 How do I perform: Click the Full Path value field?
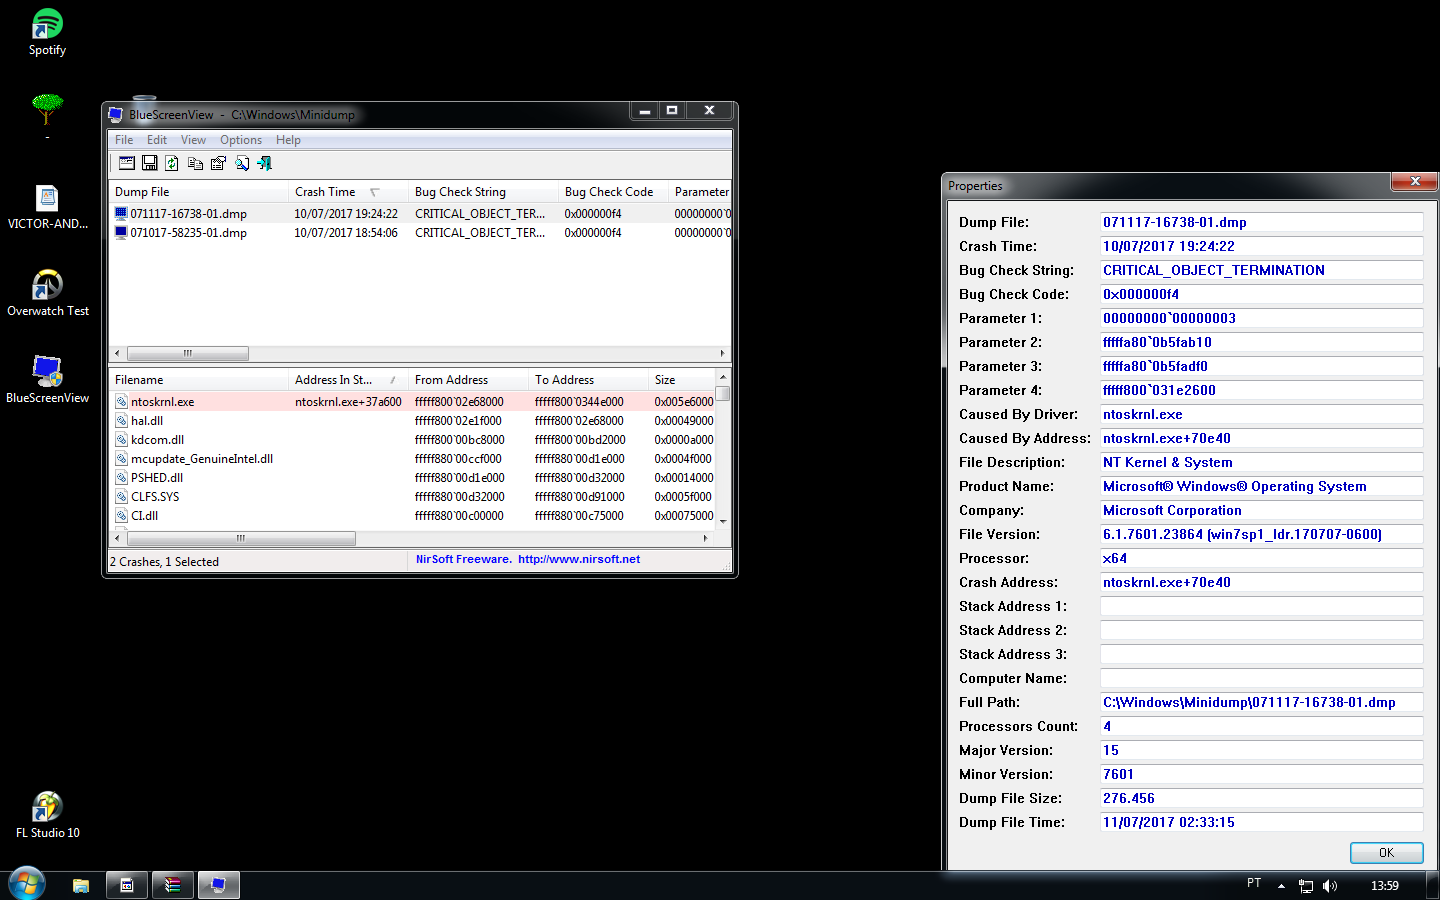click(x=1261, y=702)
